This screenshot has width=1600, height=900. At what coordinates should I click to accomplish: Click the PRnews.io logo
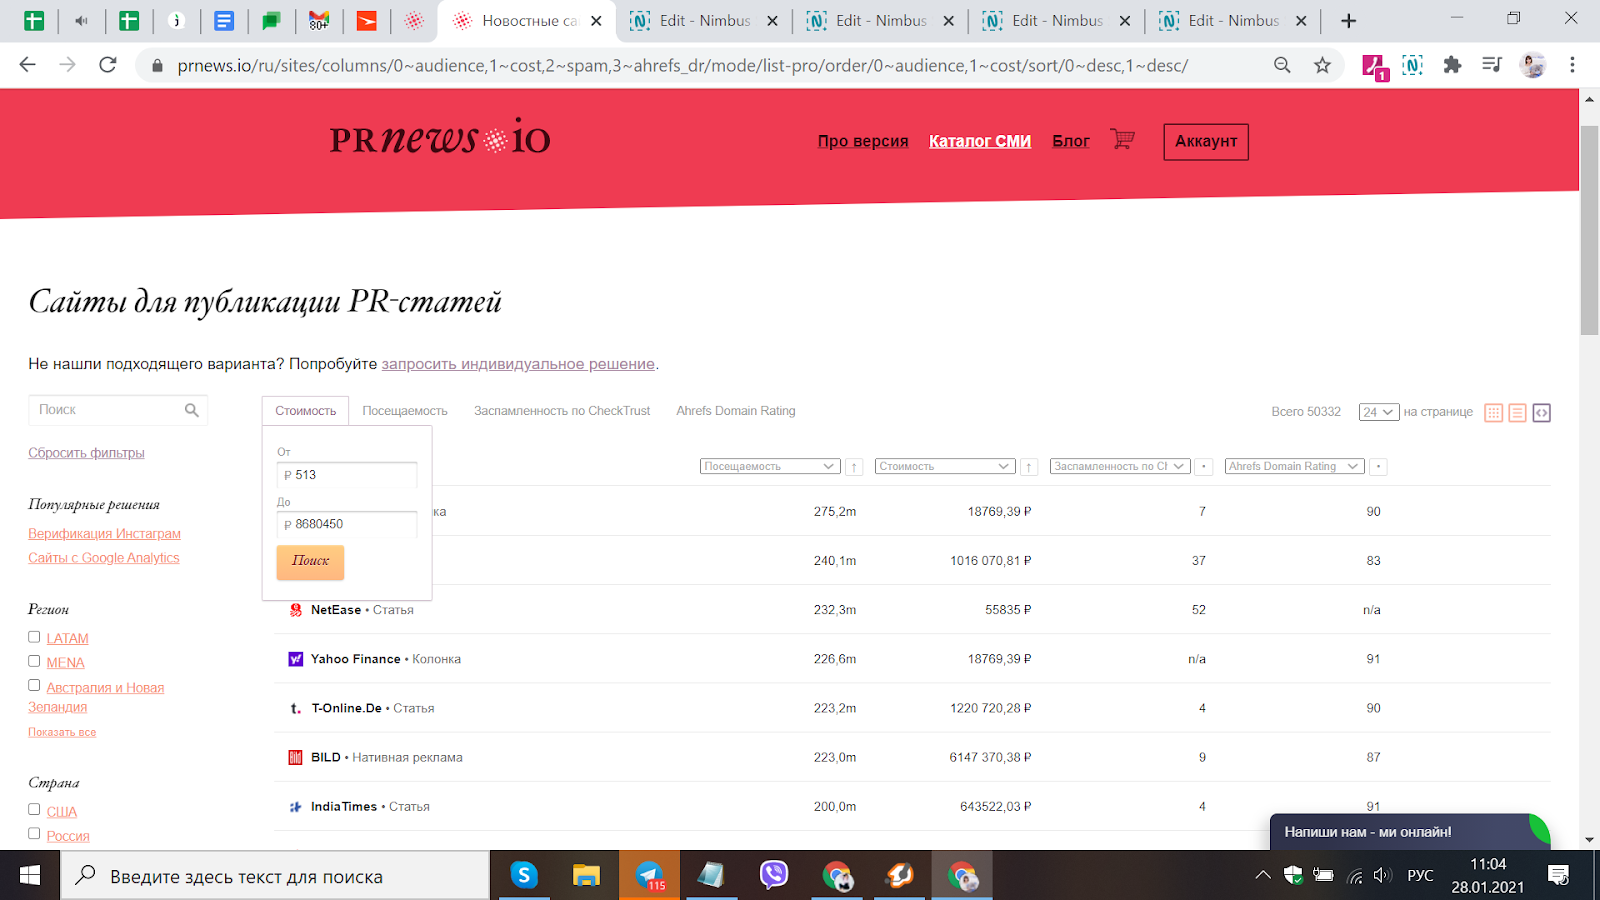440,138
